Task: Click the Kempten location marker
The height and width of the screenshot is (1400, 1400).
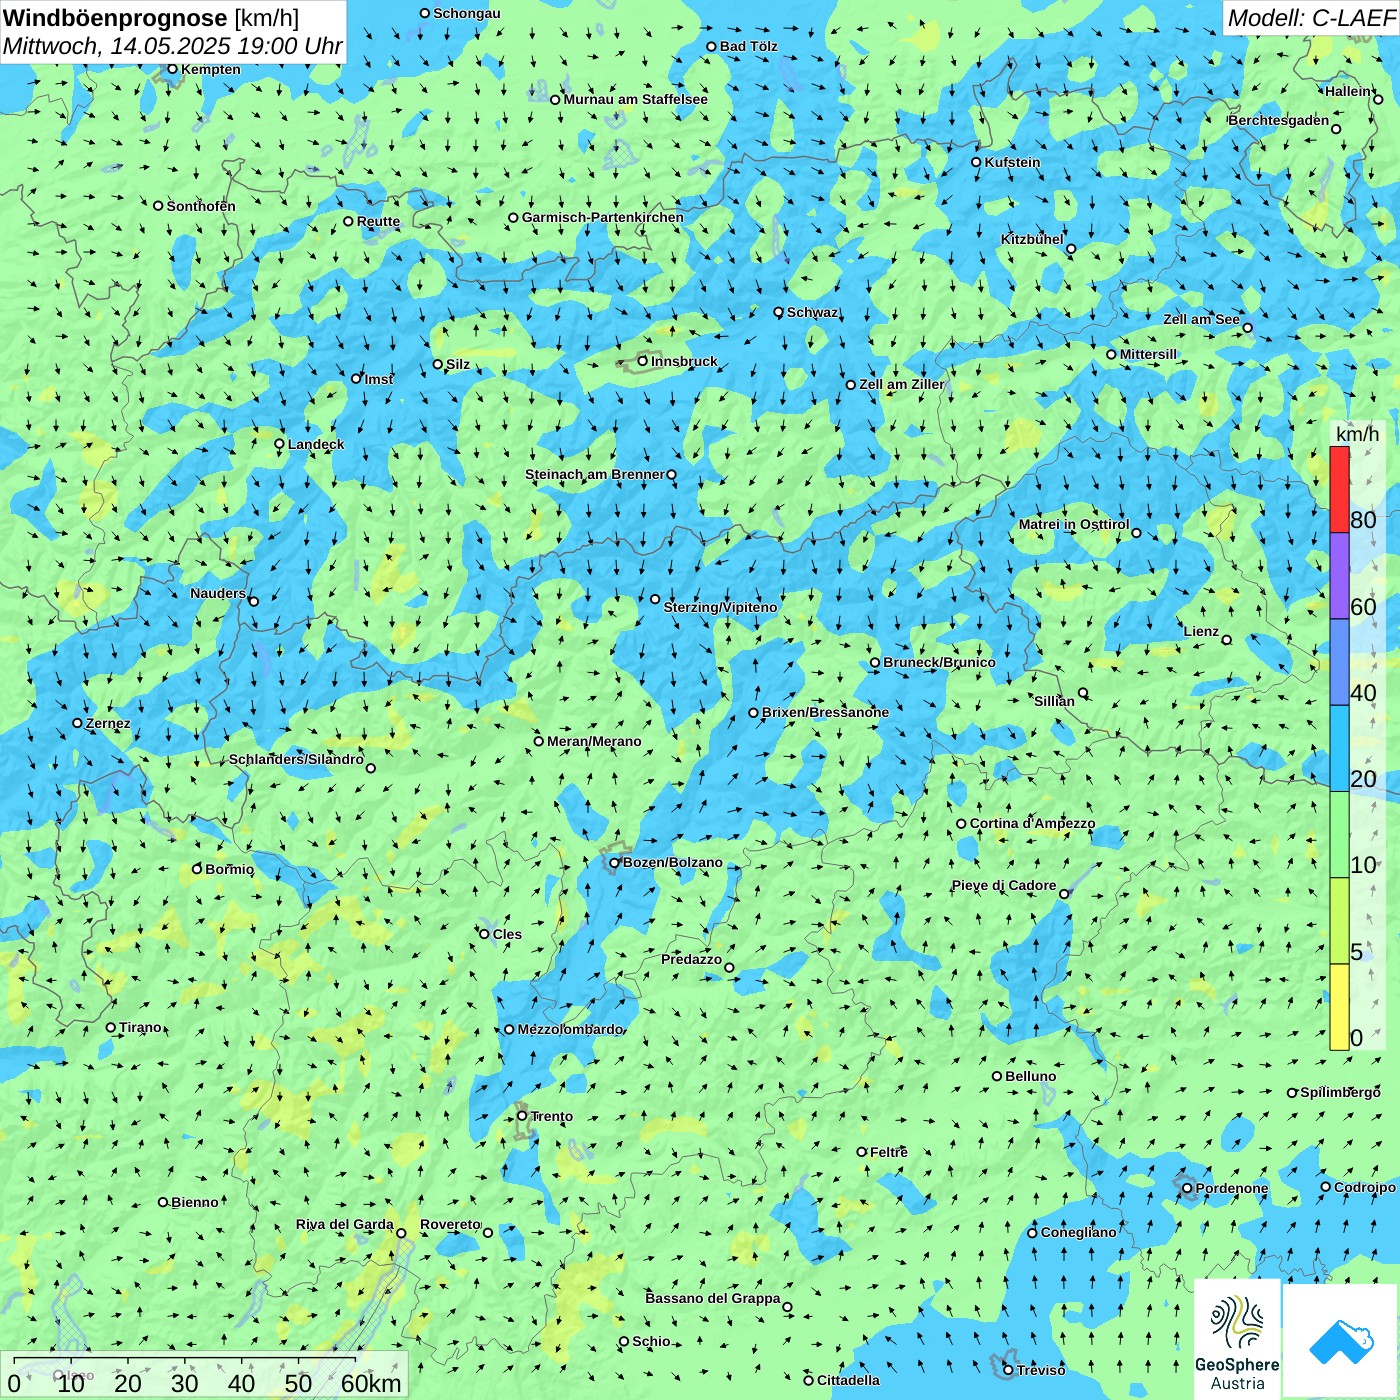Action: coord(173,69)
